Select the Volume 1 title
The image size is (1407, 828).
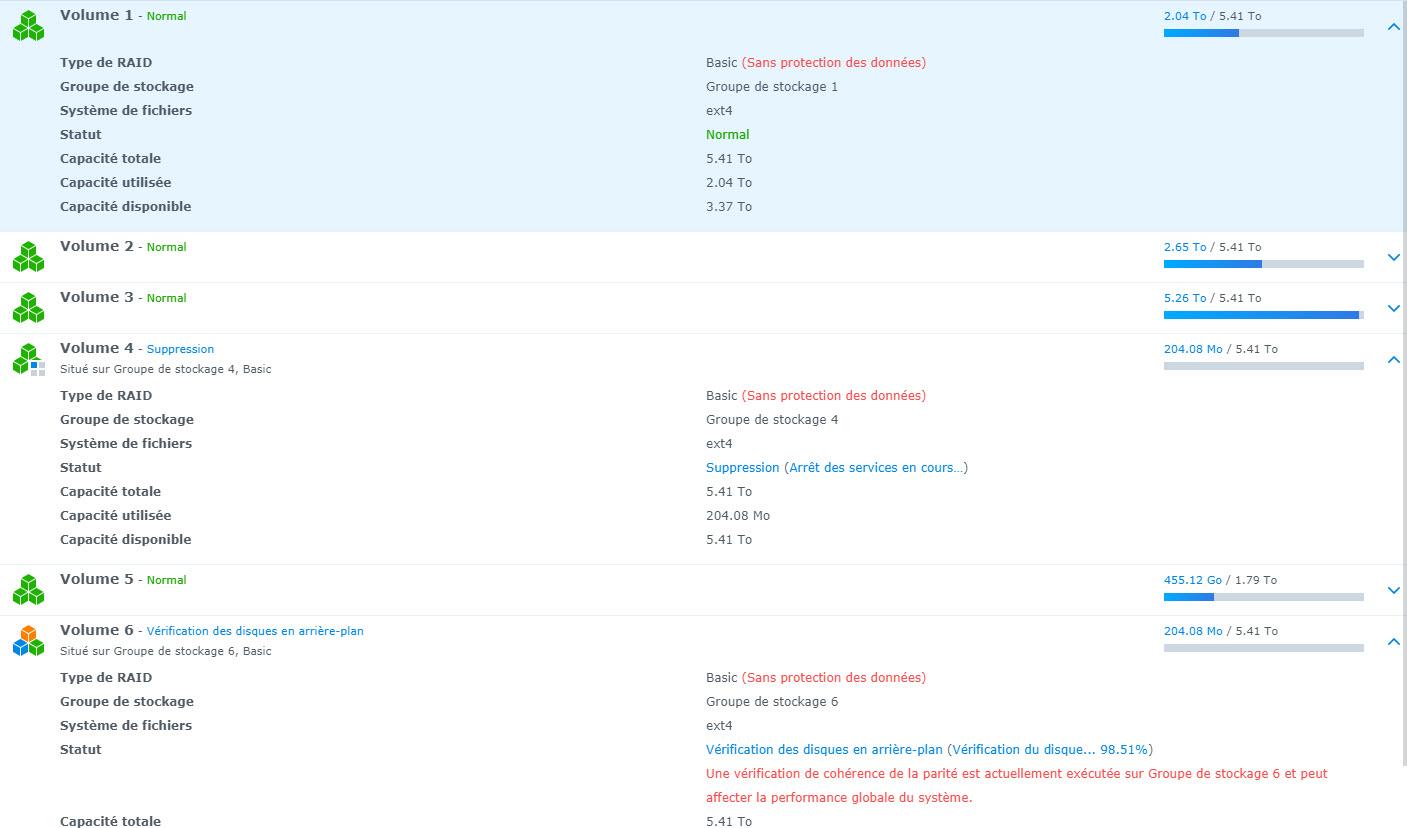96,15
